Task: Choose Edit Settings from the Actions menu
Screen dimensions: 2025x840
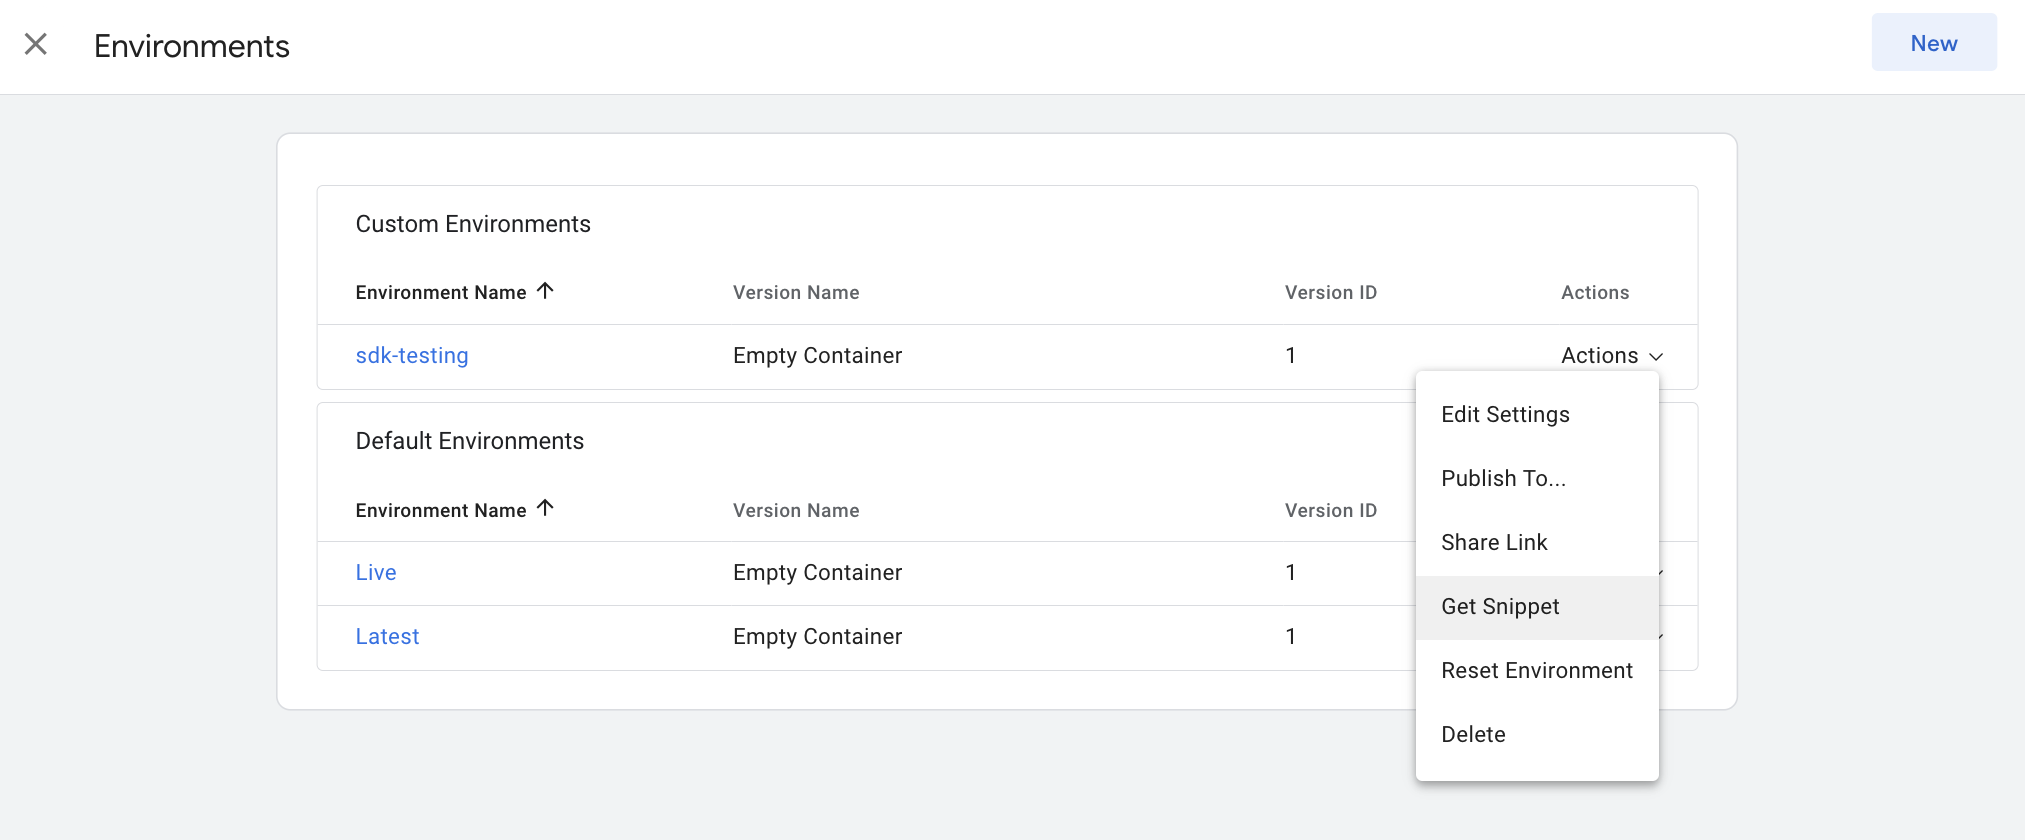Action: tap(1537, 415)
